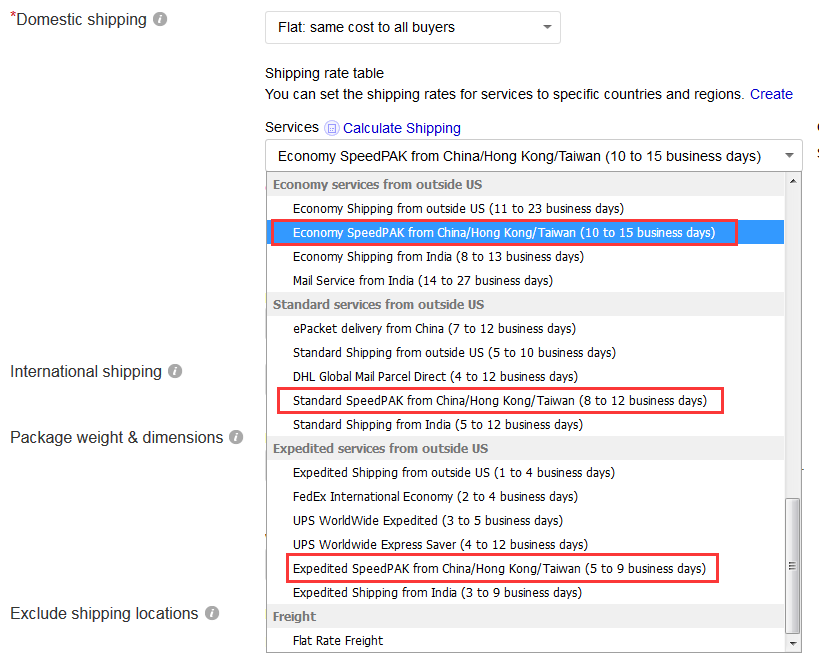Screen dimensions: 819x667
Task: Collapse the Services shipping dropdown arrow
Action: [x=789, y=156]
